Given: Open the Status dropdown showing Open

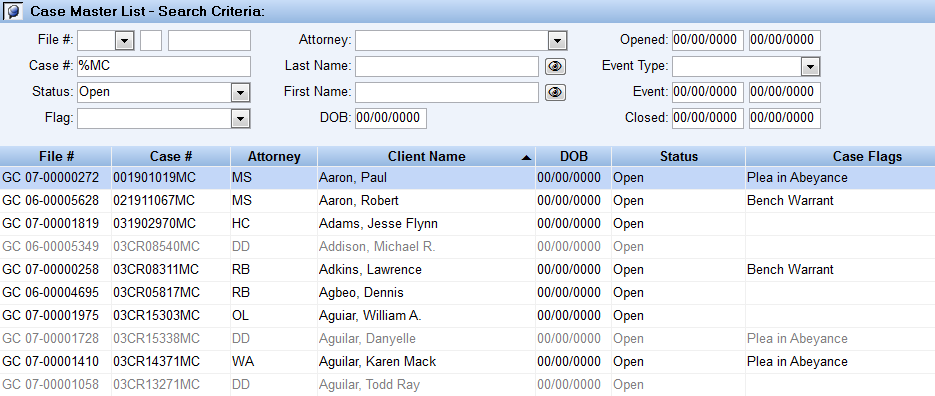Looking at the screenshot, I should pos(240,92).
